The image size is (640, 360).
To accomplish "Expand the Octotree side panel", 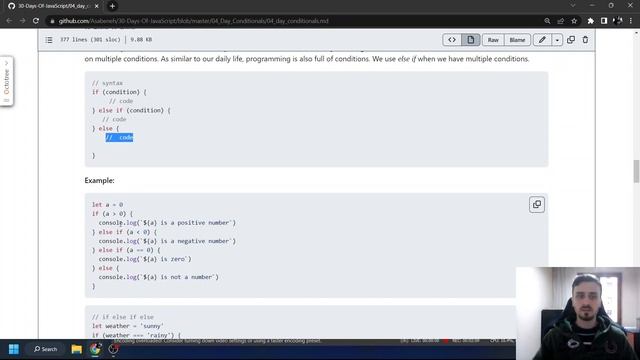I will 7,81.
